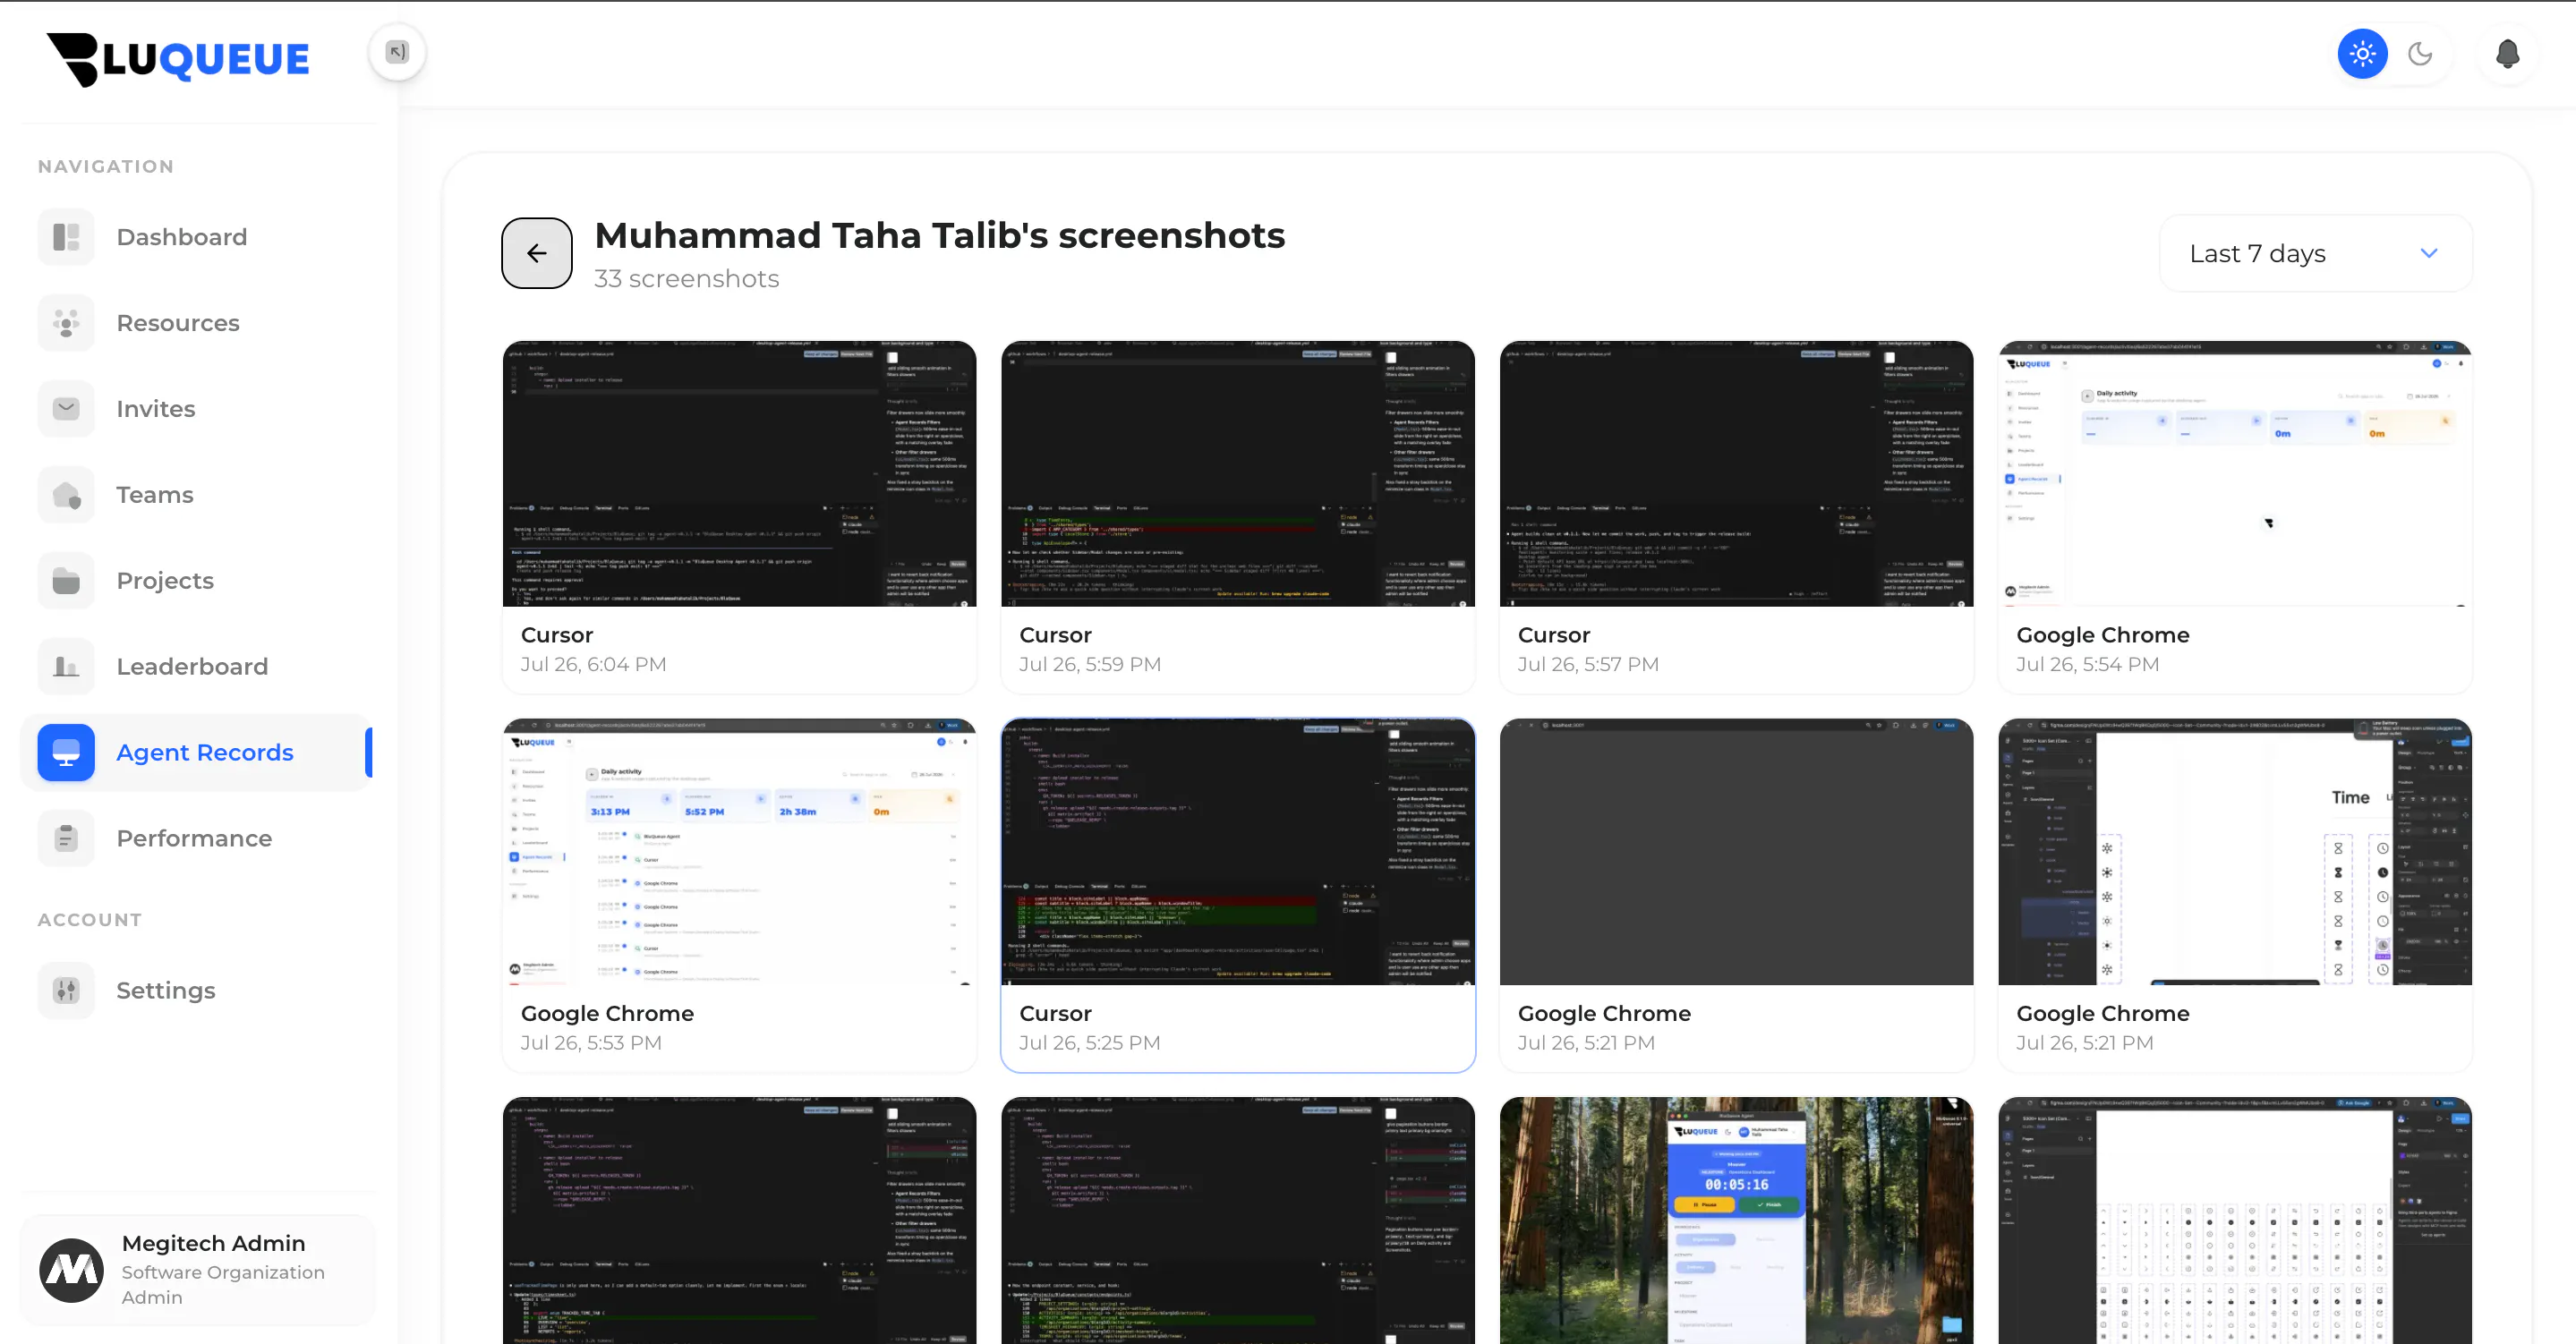This screenshot has width=2576, height=1344.
Task: Click the Leaderboard chart icon
Action: pyautogui.click(x=66, y=667)
